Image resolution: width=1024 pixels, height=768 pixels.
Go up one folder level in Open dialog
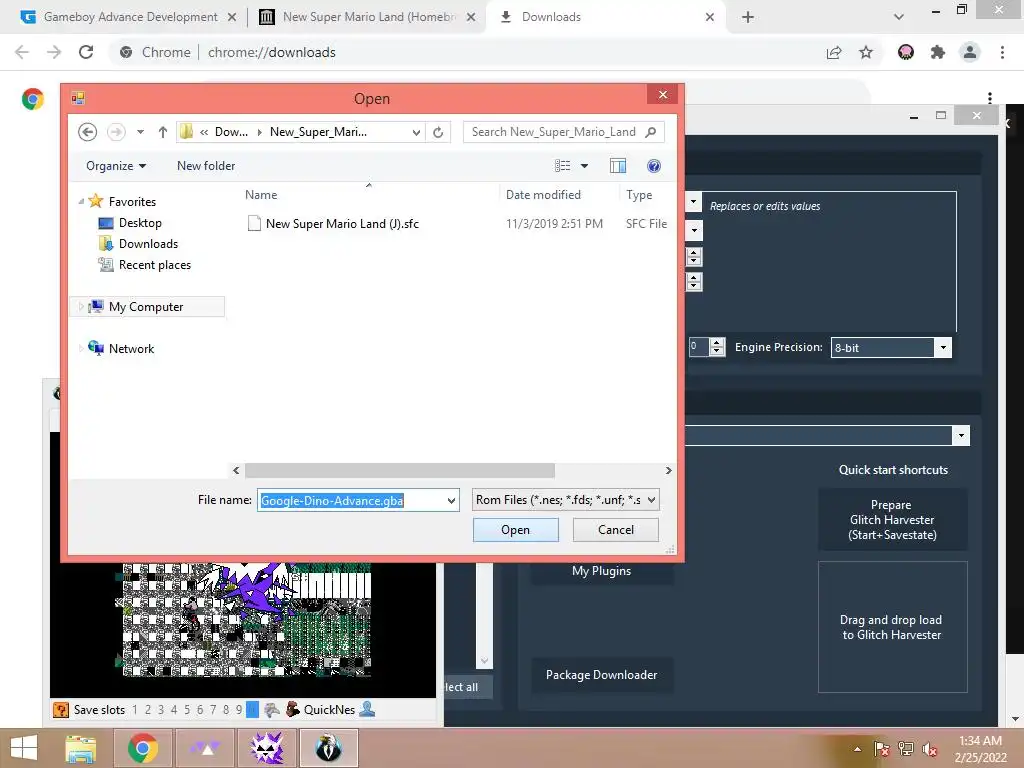pyautogui.click(x=163, y=132)
